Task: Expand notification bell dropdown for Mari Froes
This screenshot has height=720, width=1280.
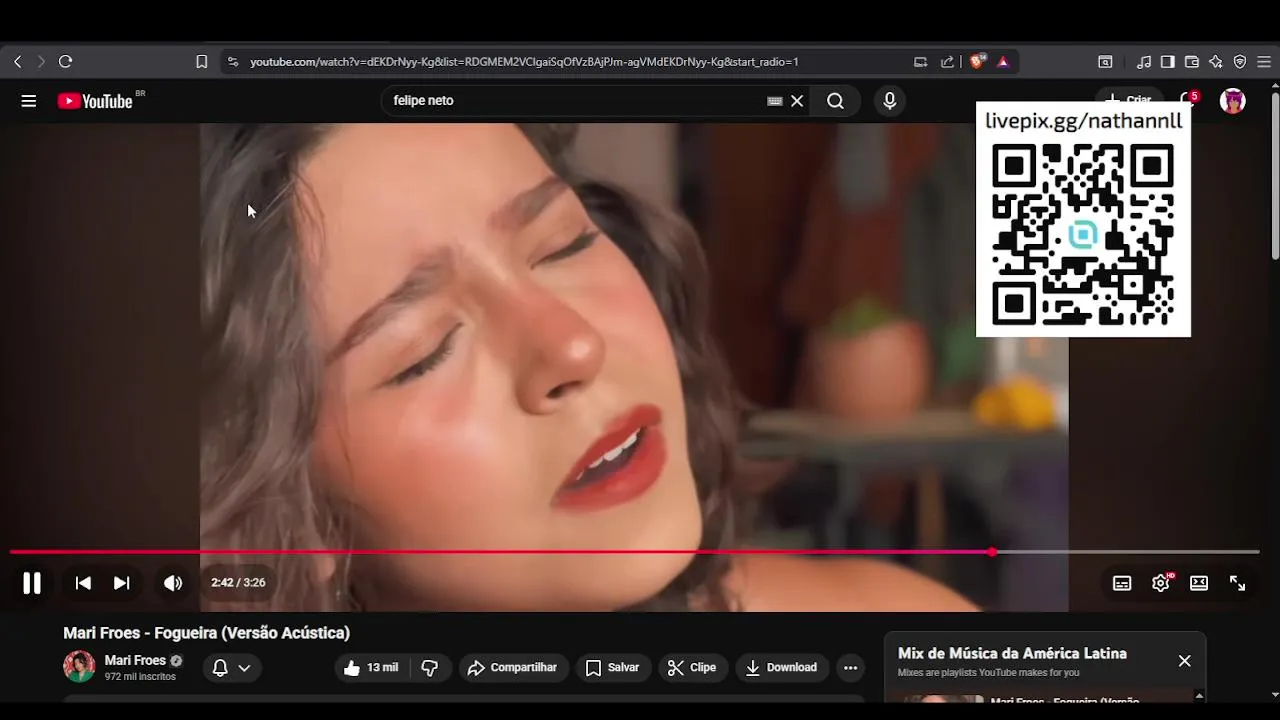Action: tap(232, 668)
